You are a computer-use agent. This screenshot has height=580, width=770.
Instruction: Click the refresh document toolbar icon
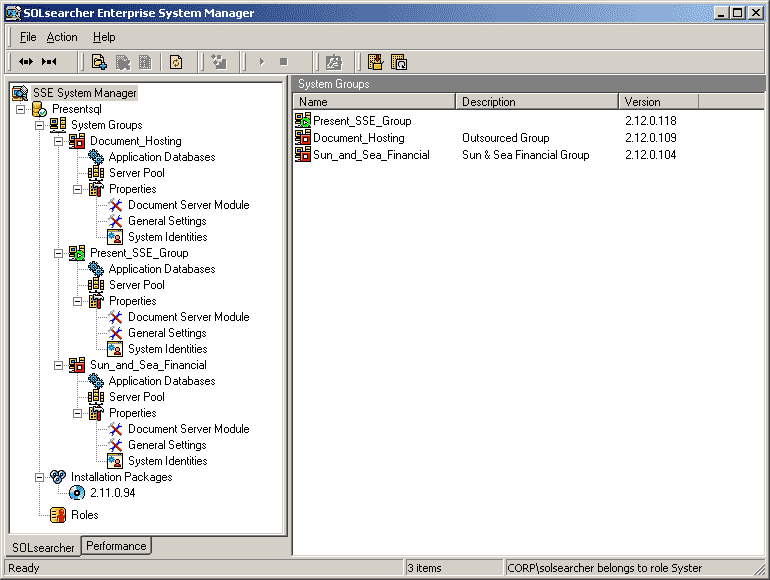[x=176, y=62]
